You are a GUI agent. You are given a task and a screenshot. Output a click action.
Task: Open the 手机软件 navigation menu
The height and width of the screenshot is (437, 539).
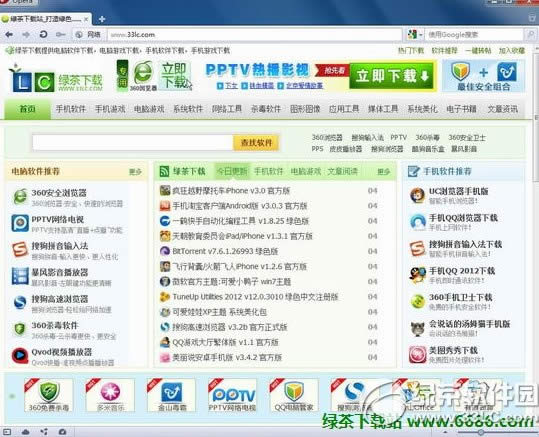70,109
